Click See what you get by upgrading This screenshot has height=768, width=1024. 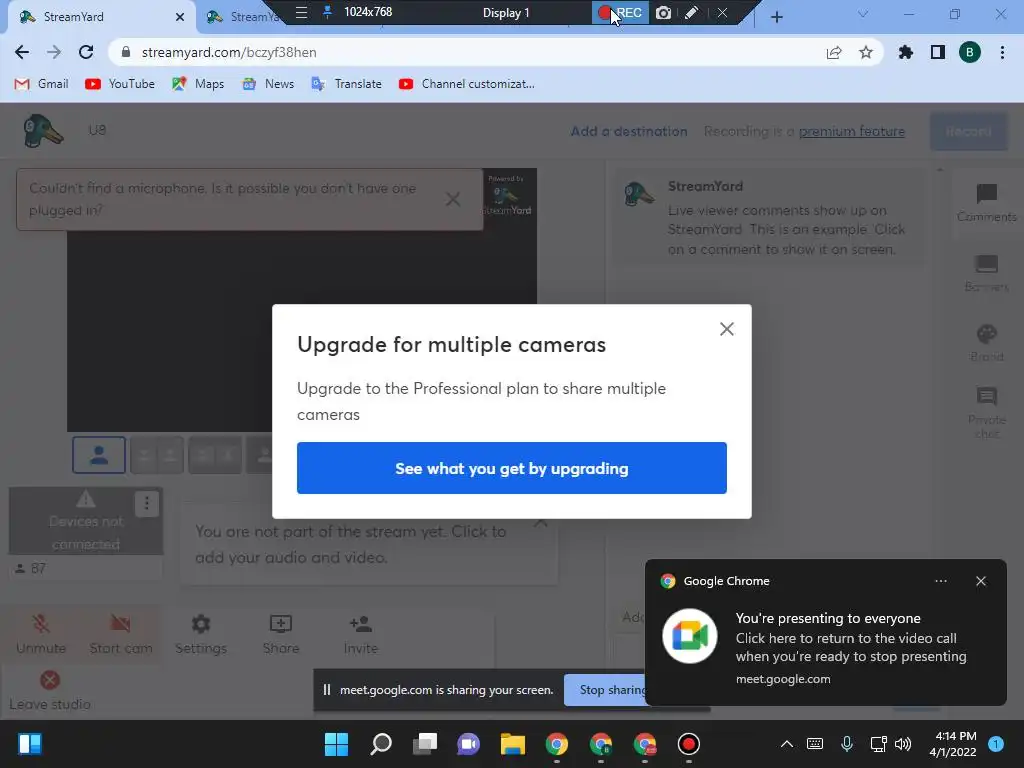click(x=511, y=468)
